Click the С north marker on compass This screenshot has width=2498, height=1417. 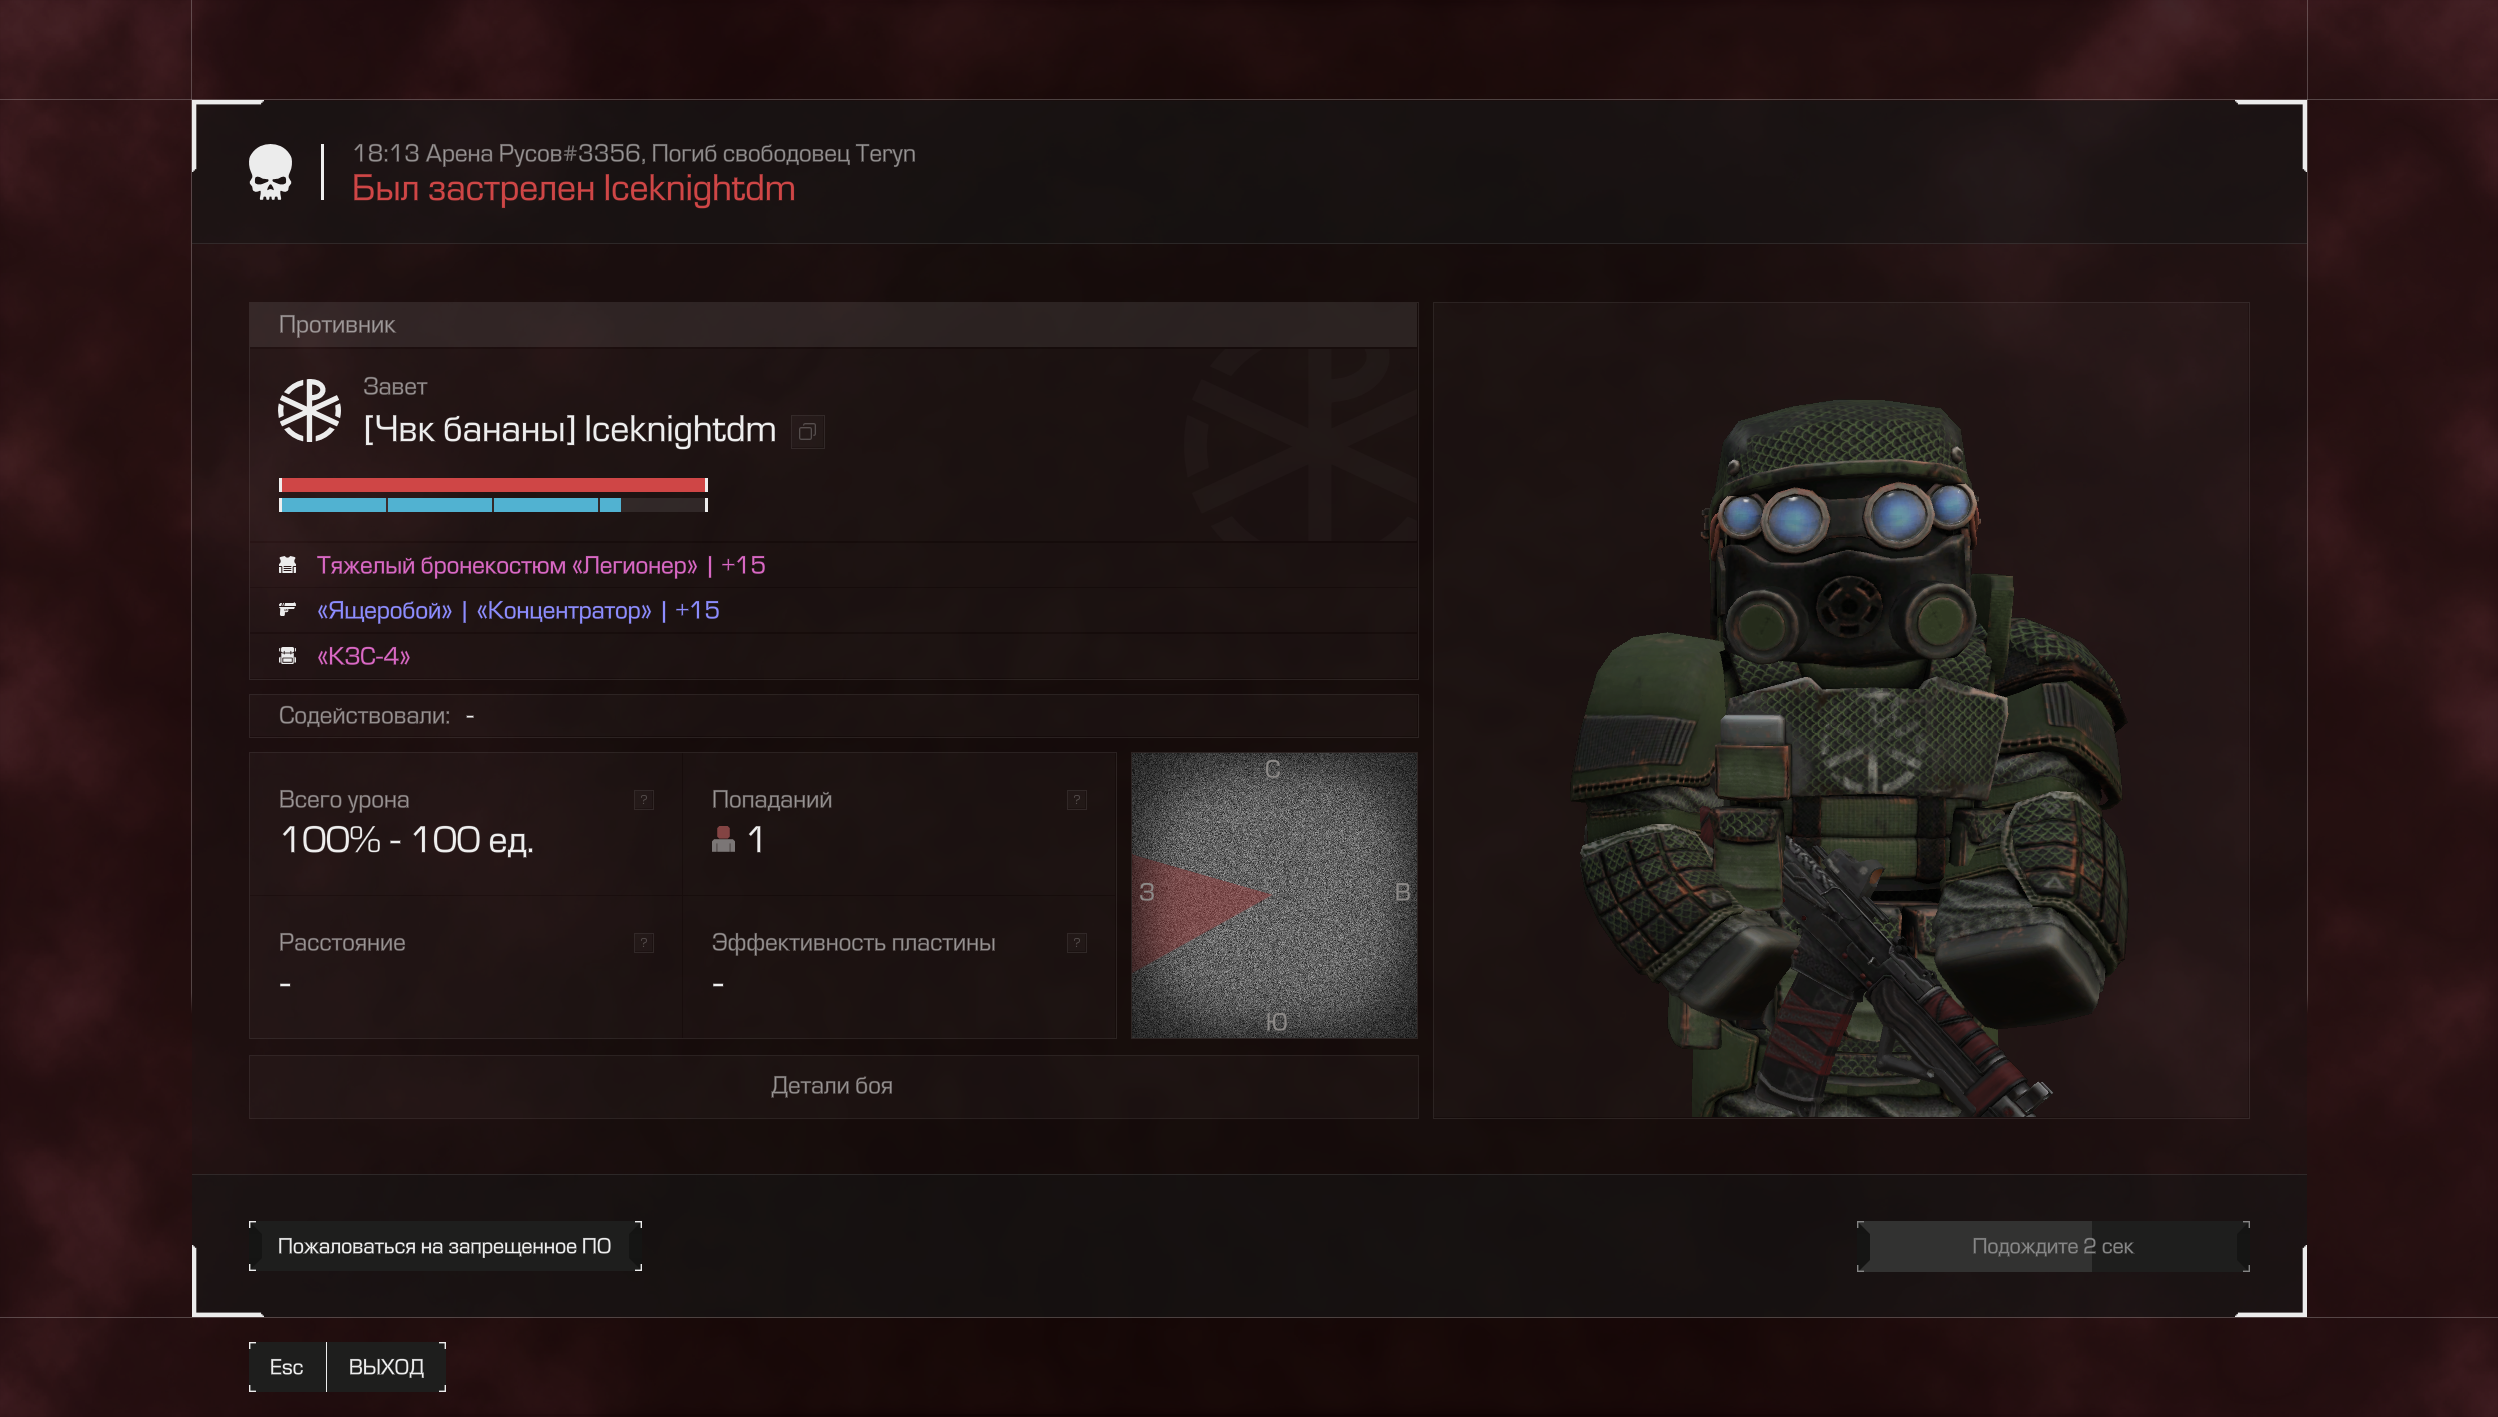click(1272, 770)
